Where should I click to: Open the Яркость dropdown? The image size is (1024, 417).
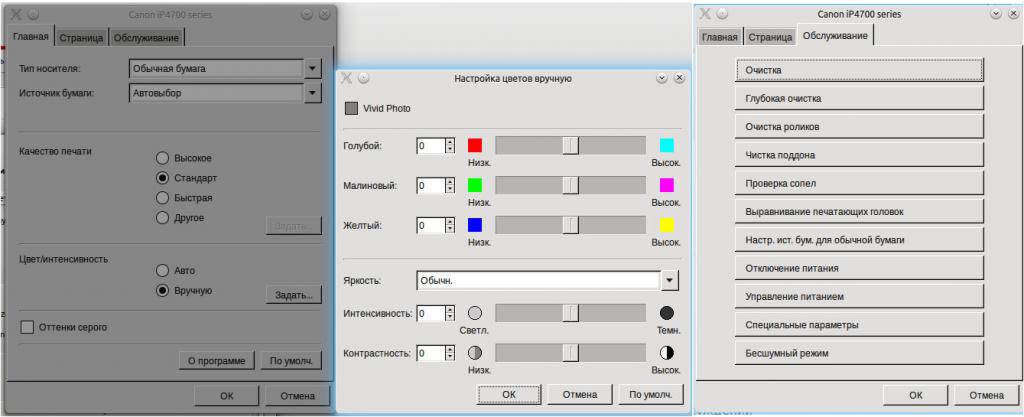point(669,281)
